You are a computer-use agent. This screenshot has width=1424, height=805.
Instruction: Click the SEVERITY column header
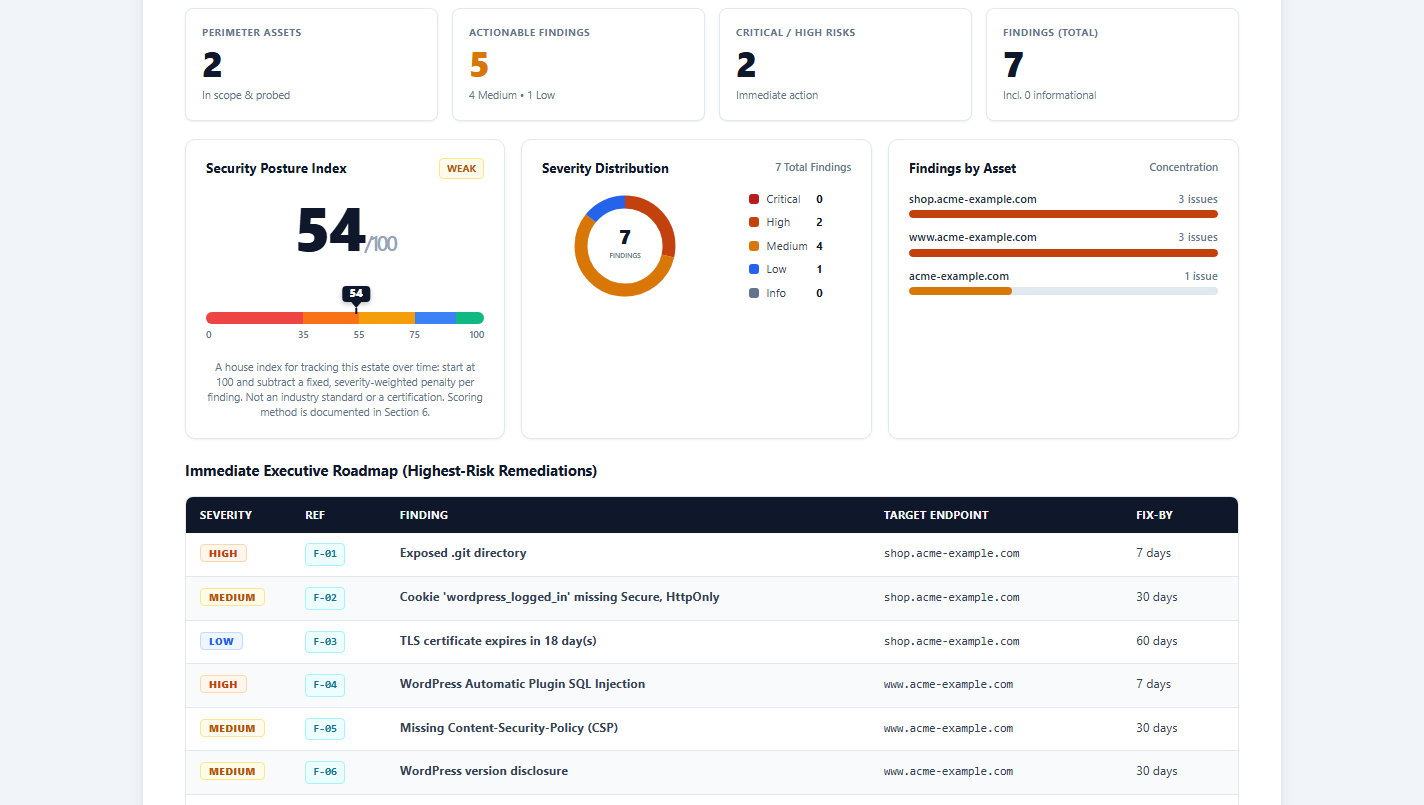[x=226, y=515]
